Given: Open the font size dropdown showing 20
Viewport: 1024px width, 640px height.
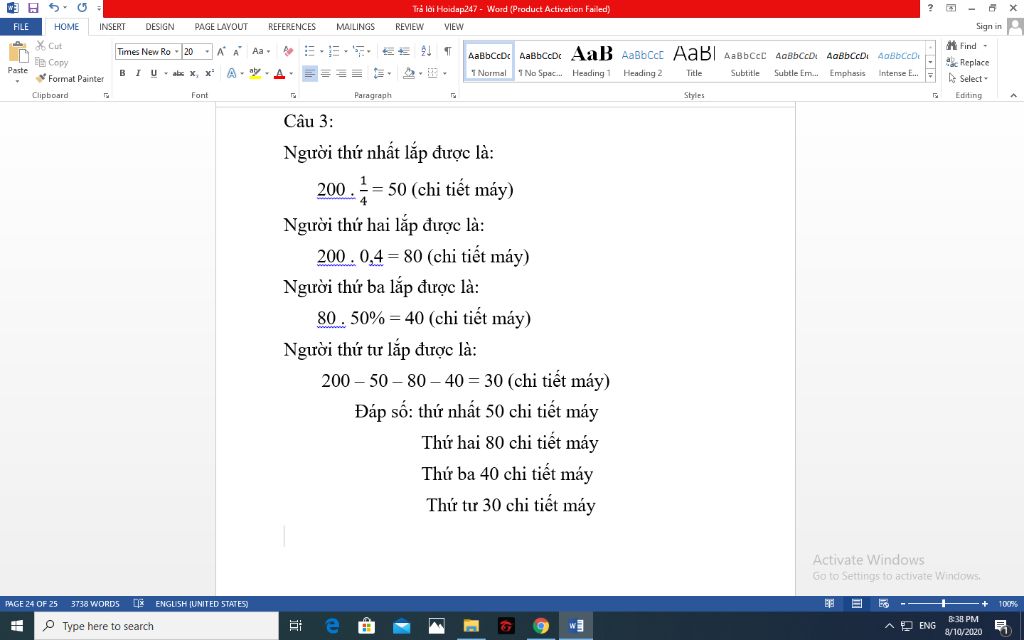Looking at the screenshot, I should (207, 52).
